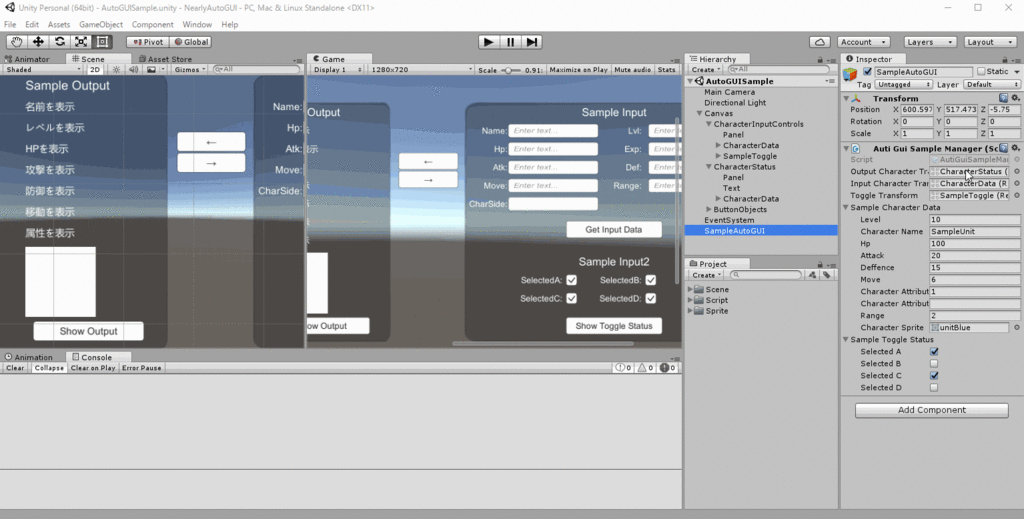Screen dimensions: 1024x519
Task: Click the Play button
Action: pyautogui.click(x=488, y=42)
